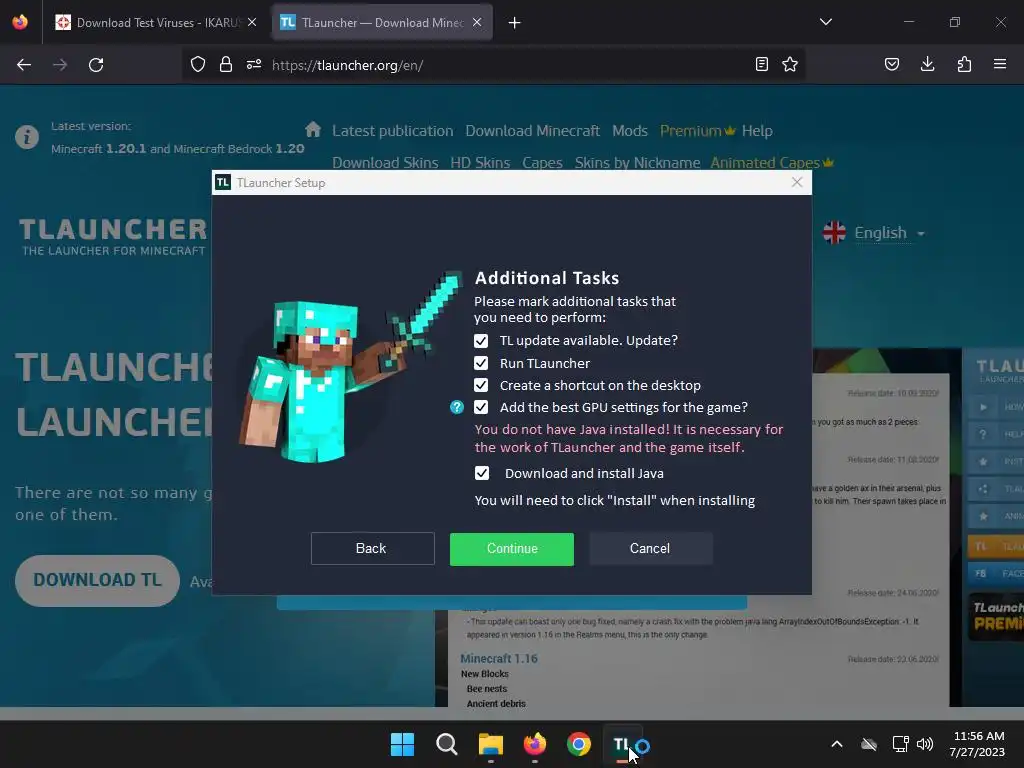Close the TLauncher browser tab

pyautogui.click(x=477, y=22)
